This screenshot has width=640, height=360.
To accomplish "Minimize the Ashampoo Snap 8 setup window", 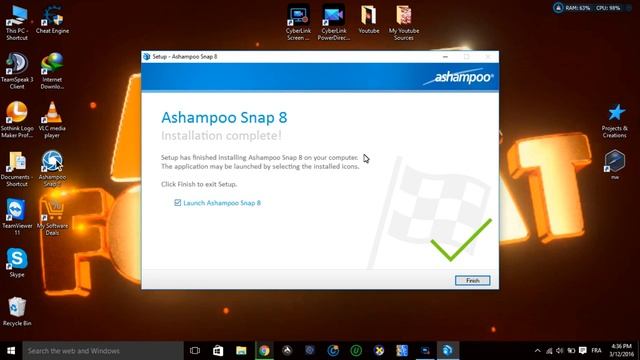I will 445,57.
